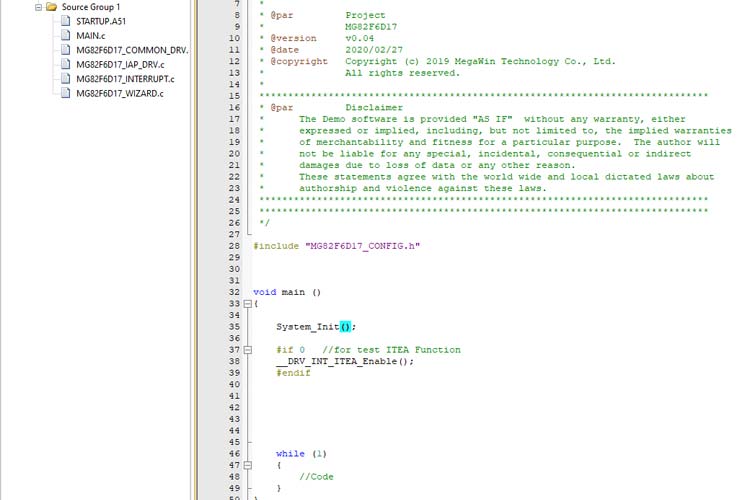
Task: Click line number 28 in the gutter
Action: click(234, 246)
